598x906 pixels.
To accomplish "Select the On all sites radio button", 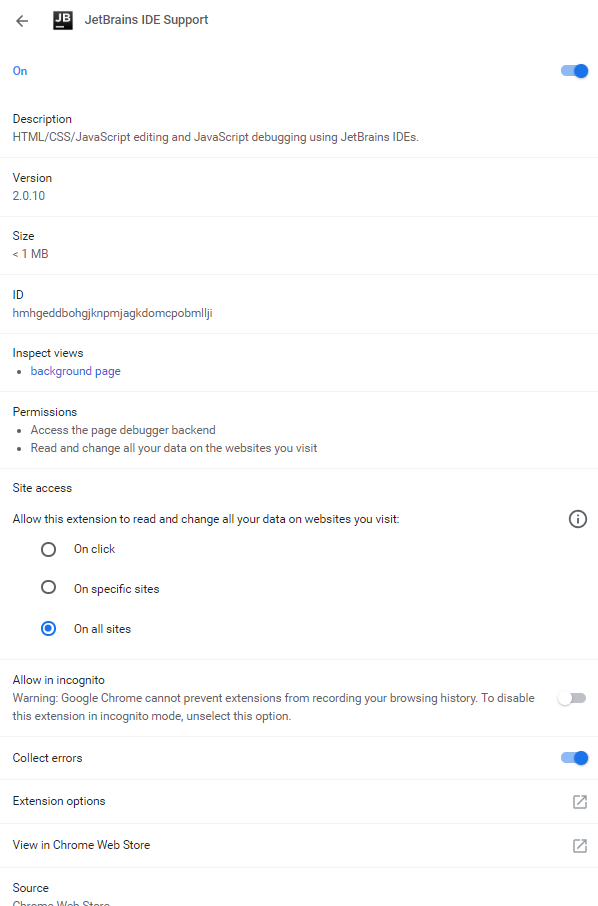I will 49,628.
